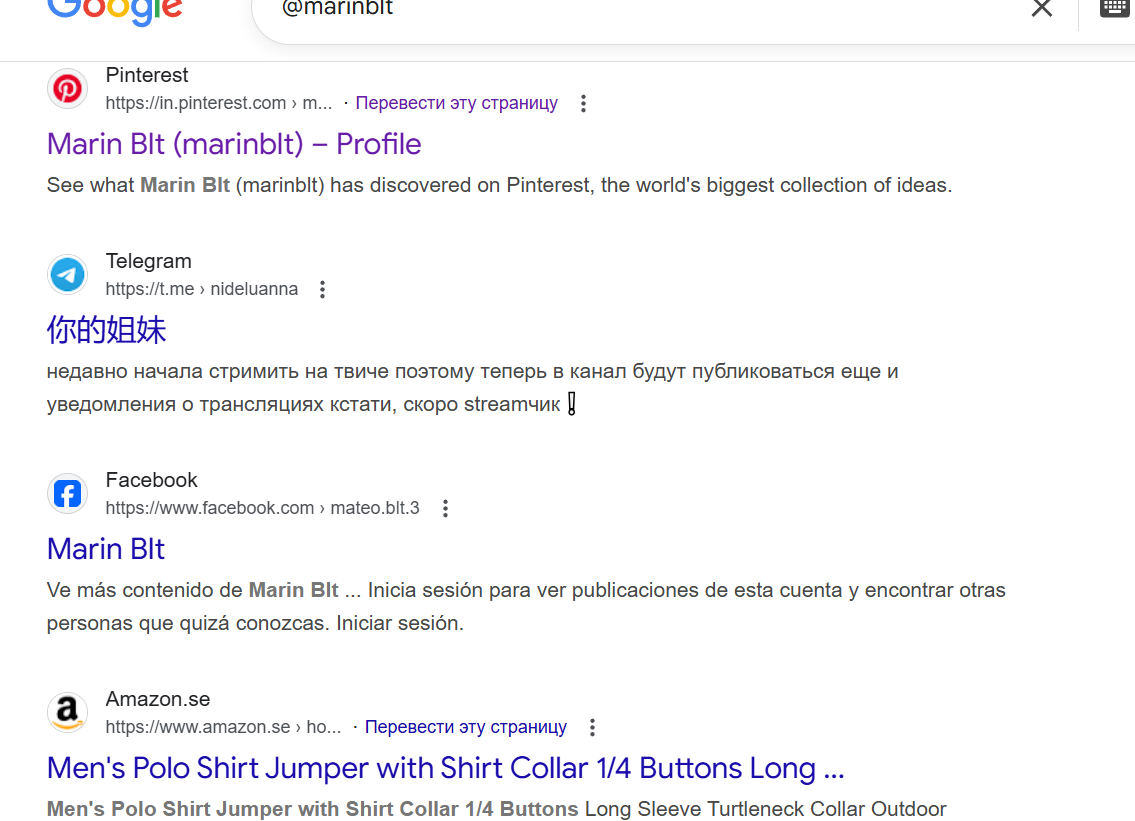This screenshot has height=821, width=1135.
Task: Click the snippet starting 'Ve más contenido de'
Action: [x=526, y=607]
